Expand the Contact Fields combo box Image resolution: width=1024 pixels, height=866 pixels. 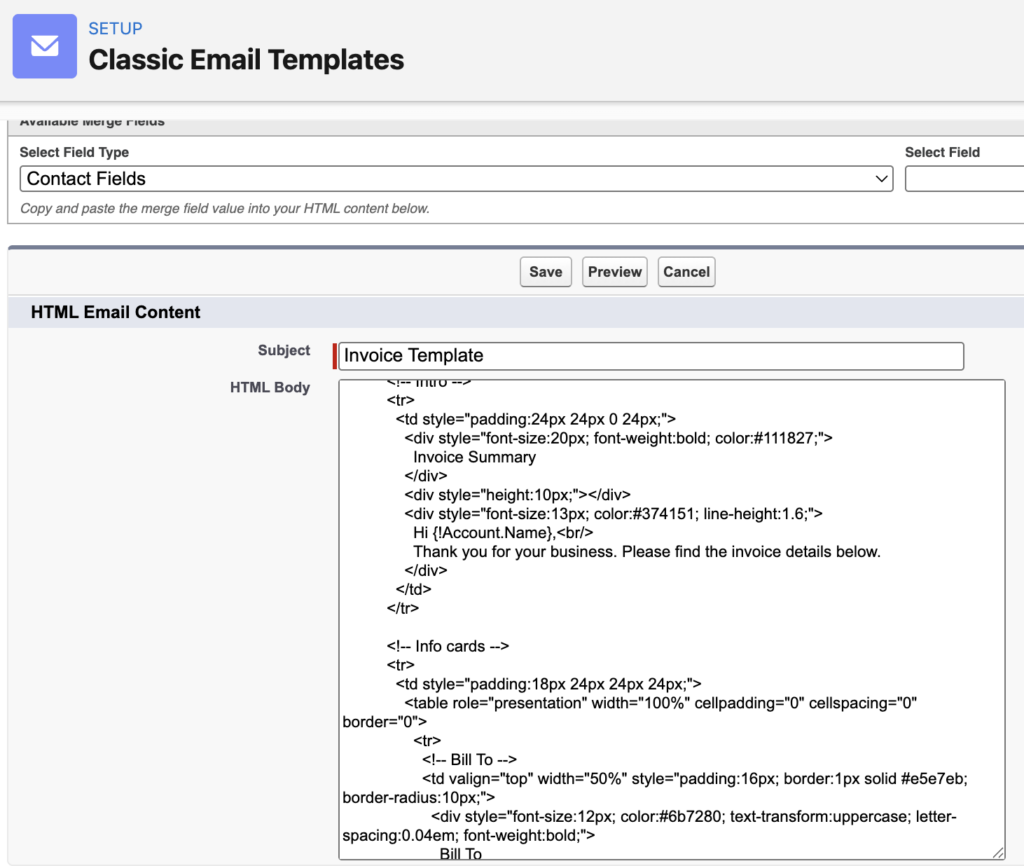(457, 178)
